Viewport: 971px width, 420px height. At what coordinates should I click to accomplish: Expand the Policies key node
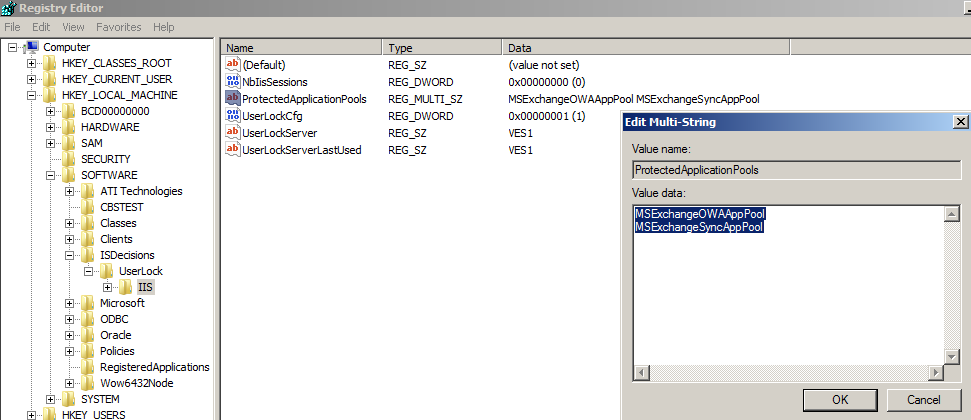point(69,351)
